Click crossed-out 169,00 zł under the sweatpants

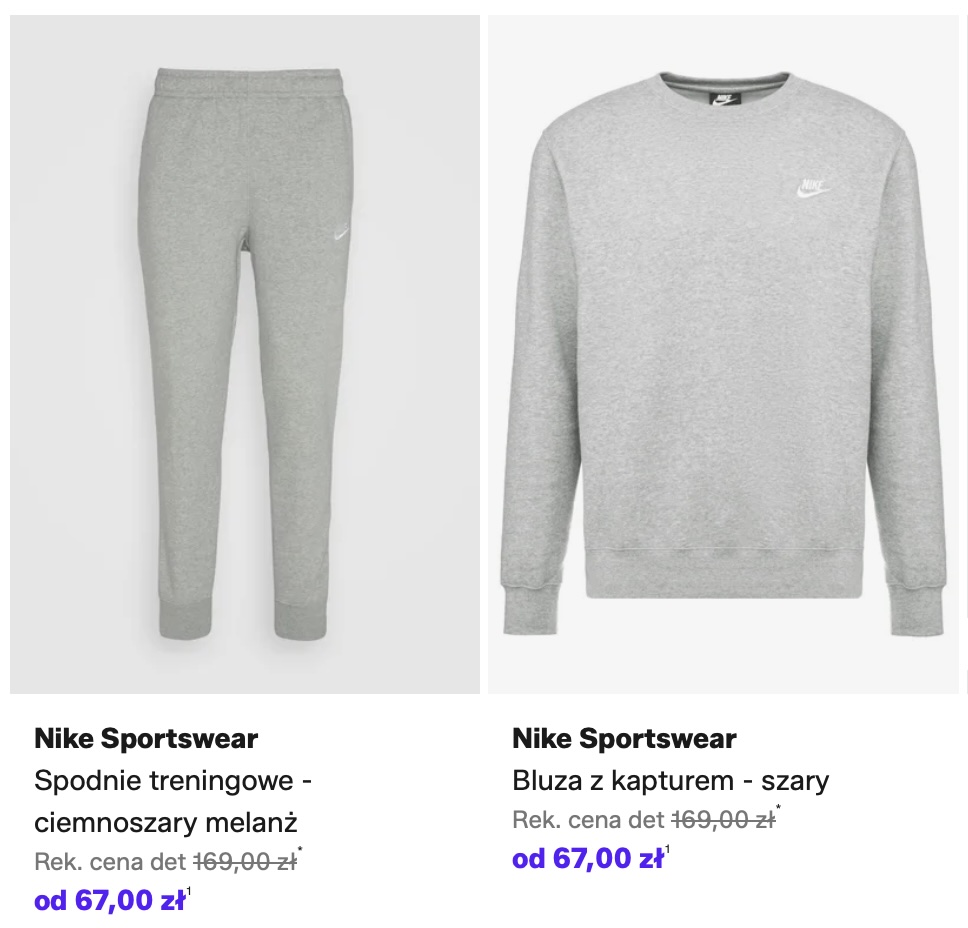tap(244, 862)
